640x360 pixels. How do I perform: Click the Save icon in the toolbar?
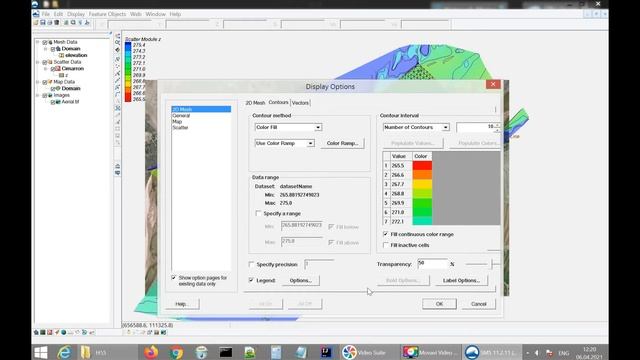[42, 23]
